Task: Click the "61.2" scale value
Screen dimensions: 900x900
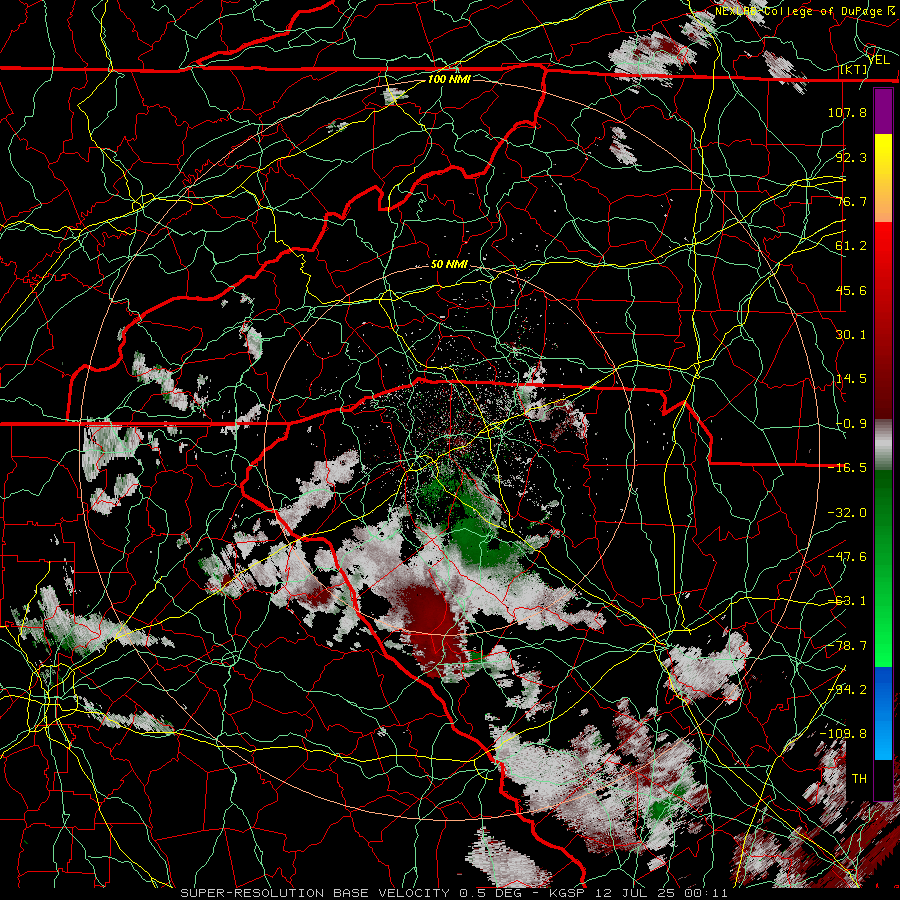Action: (x=851, y=246)
